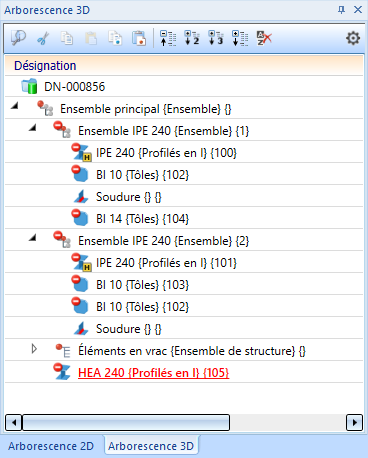Click the scissors cut icon
The height and width of the screenshot is (458, 368).
click(x=43, y=38)
